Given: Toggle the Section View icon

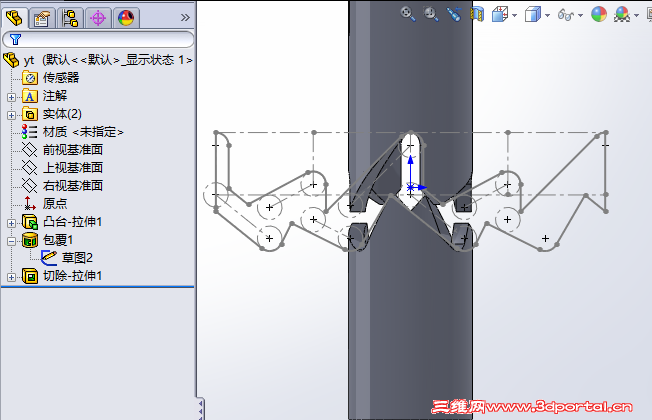Looking at the screenshot, I should pos(477,14).
